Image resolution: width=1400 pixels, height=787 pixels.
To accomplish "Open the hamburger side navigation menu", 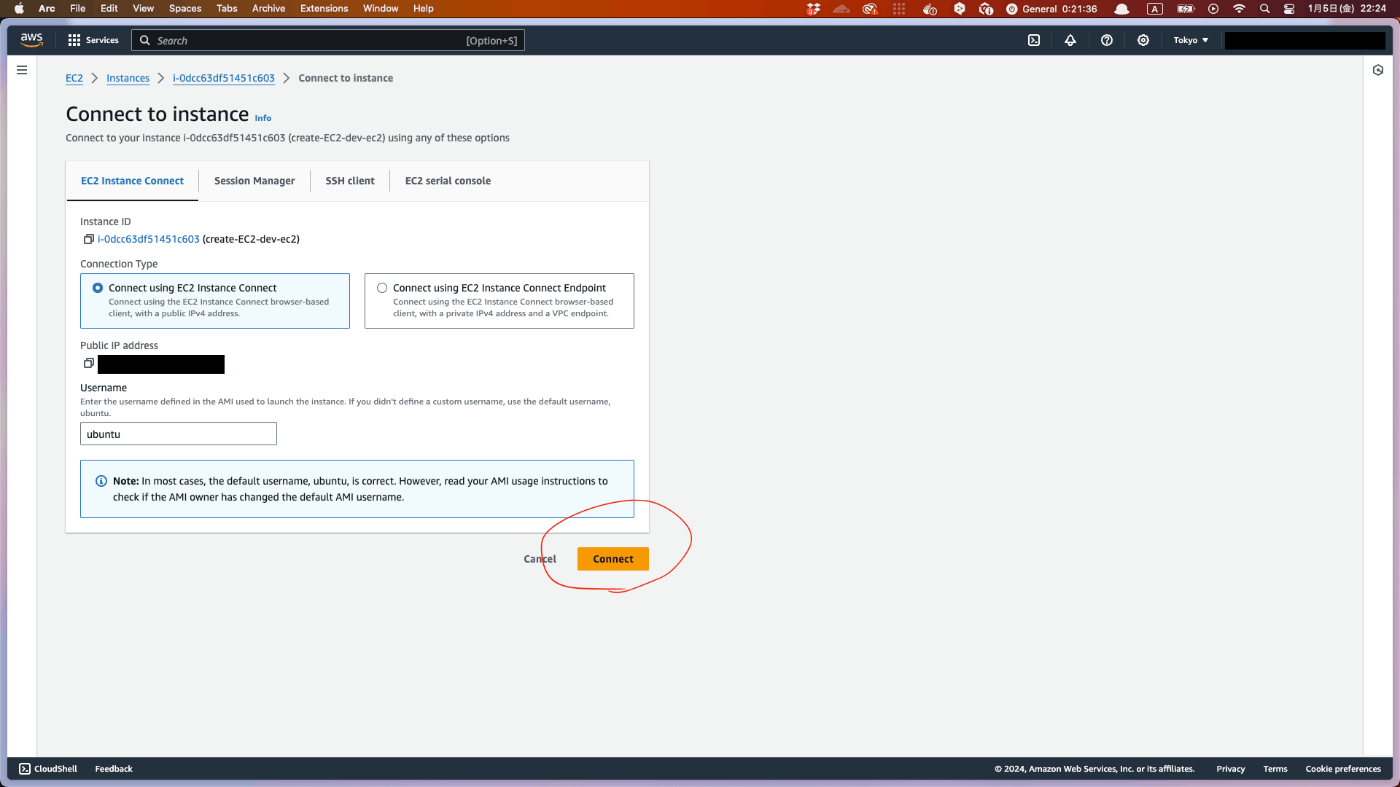I will (21, 70).
